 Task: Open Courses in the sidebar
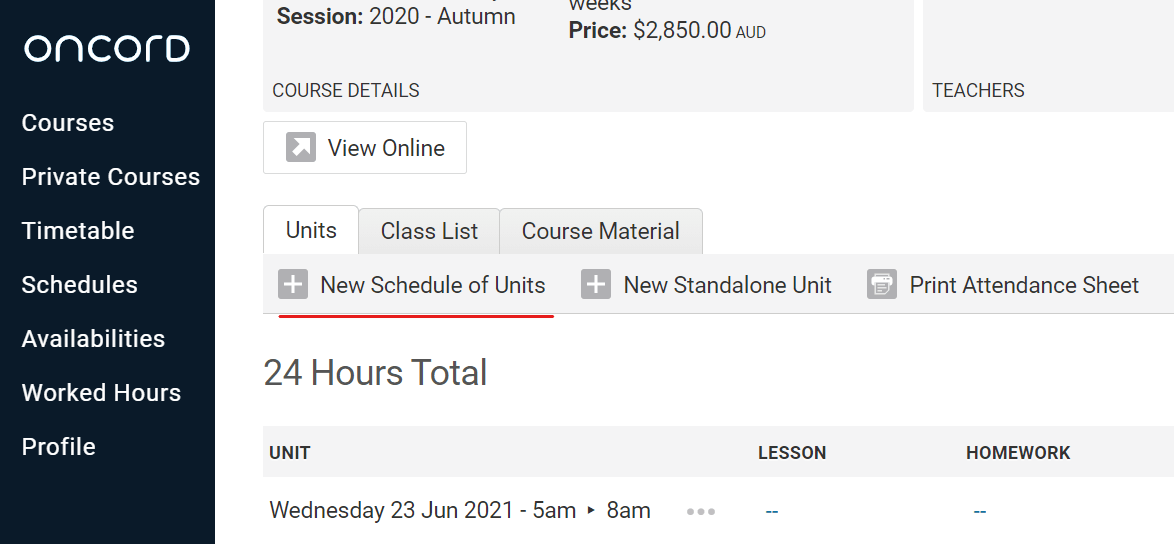pyautogui.click(x=68, y=123)
